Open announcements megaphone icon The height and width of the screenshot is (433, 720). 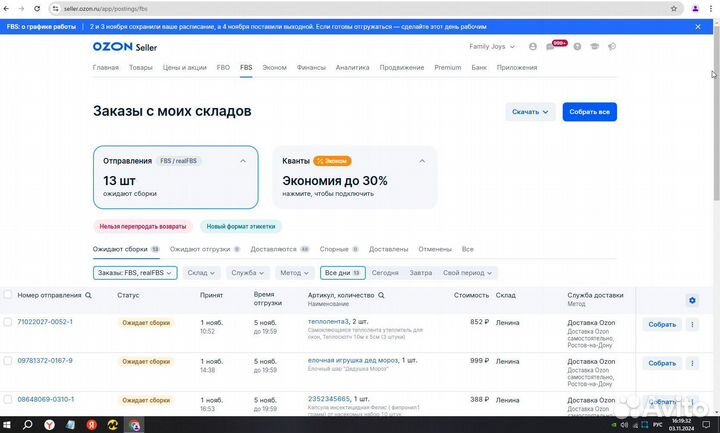[612, 46]
